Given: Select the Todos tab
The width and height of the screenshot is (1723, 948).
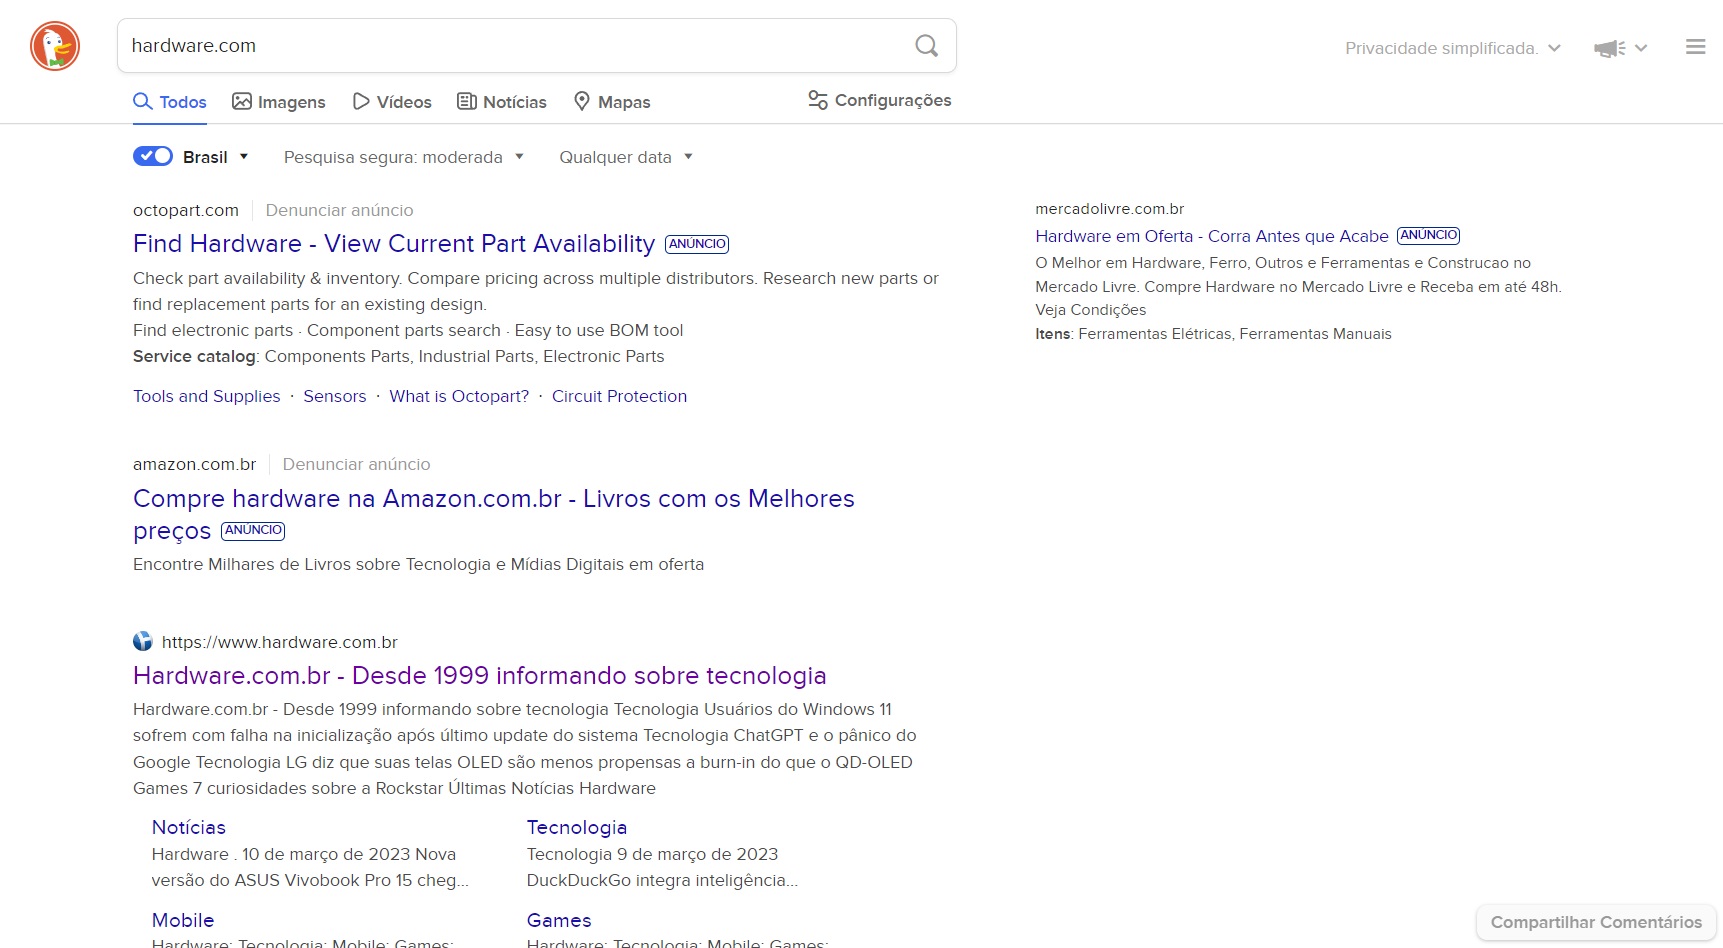Looking at the screenshot, I should click(170, 102).
